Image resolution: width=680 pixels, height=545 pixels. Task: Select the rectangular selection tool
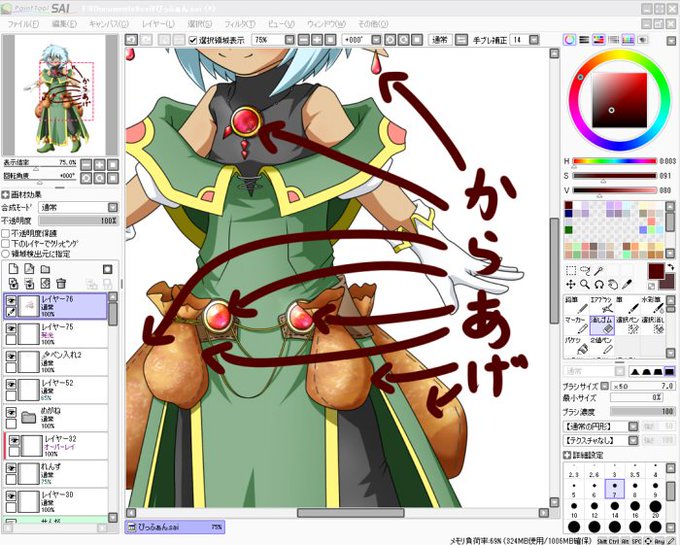pos(571,271)
